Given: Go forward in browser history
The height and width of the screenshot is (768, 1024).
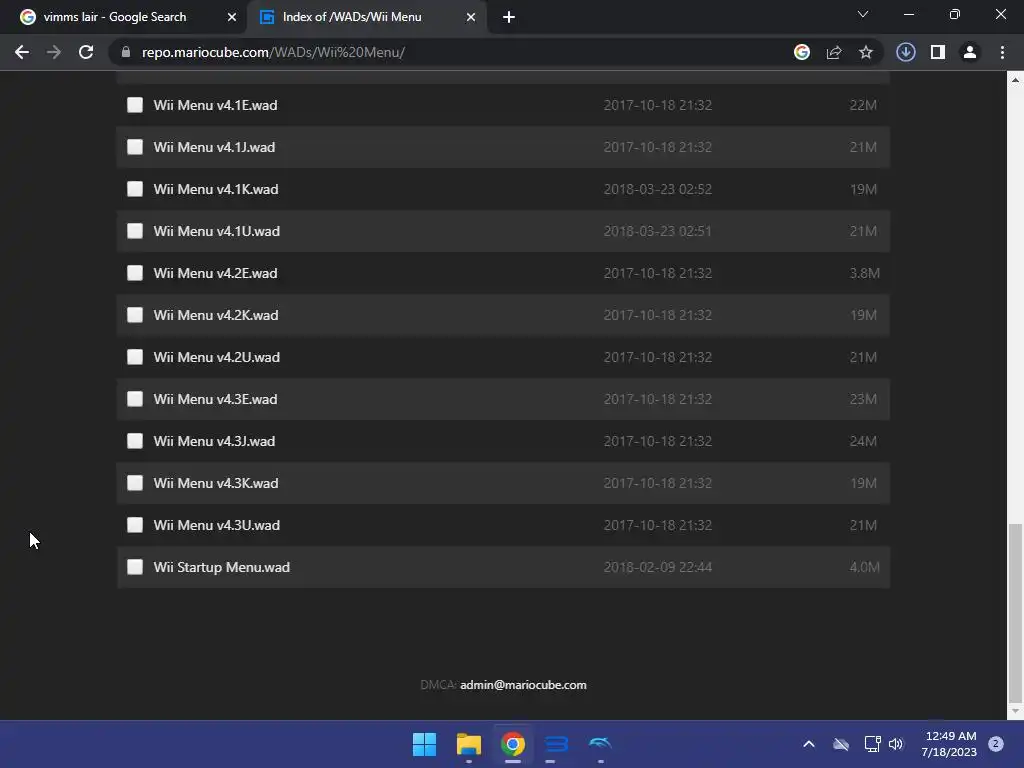Looking at the screenshot, I should [x=54, y=52].
